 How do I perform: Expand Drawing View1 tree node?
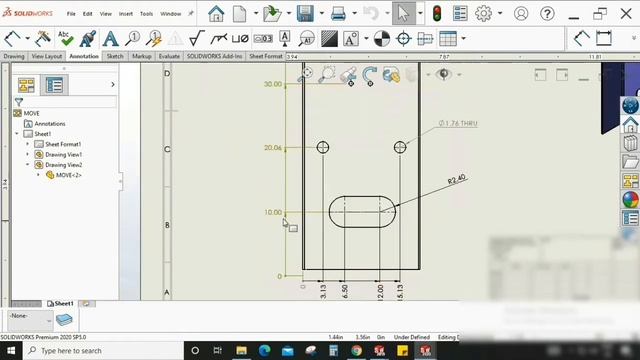(x=27, y=154)
